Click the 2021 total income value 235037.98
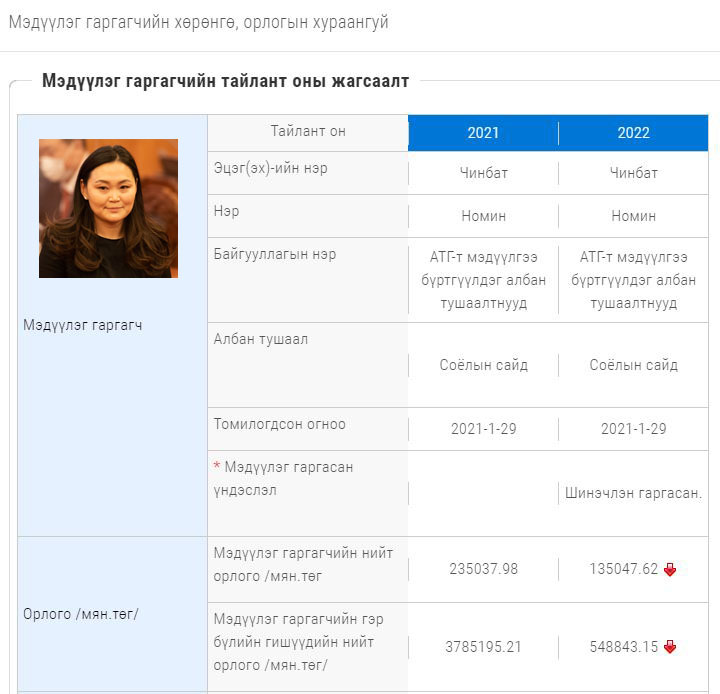 pyautogui.click(x=484, y=569)
